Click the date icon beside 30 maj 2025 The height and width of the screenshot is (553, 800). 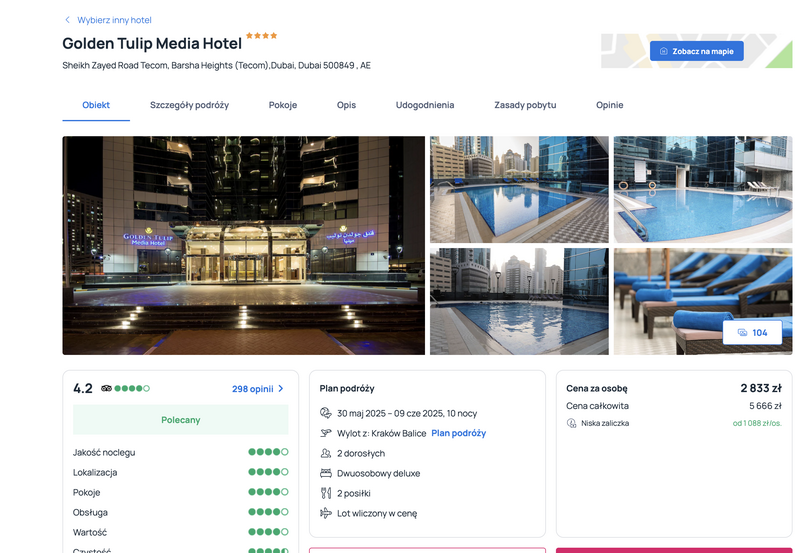click(326, 413)
